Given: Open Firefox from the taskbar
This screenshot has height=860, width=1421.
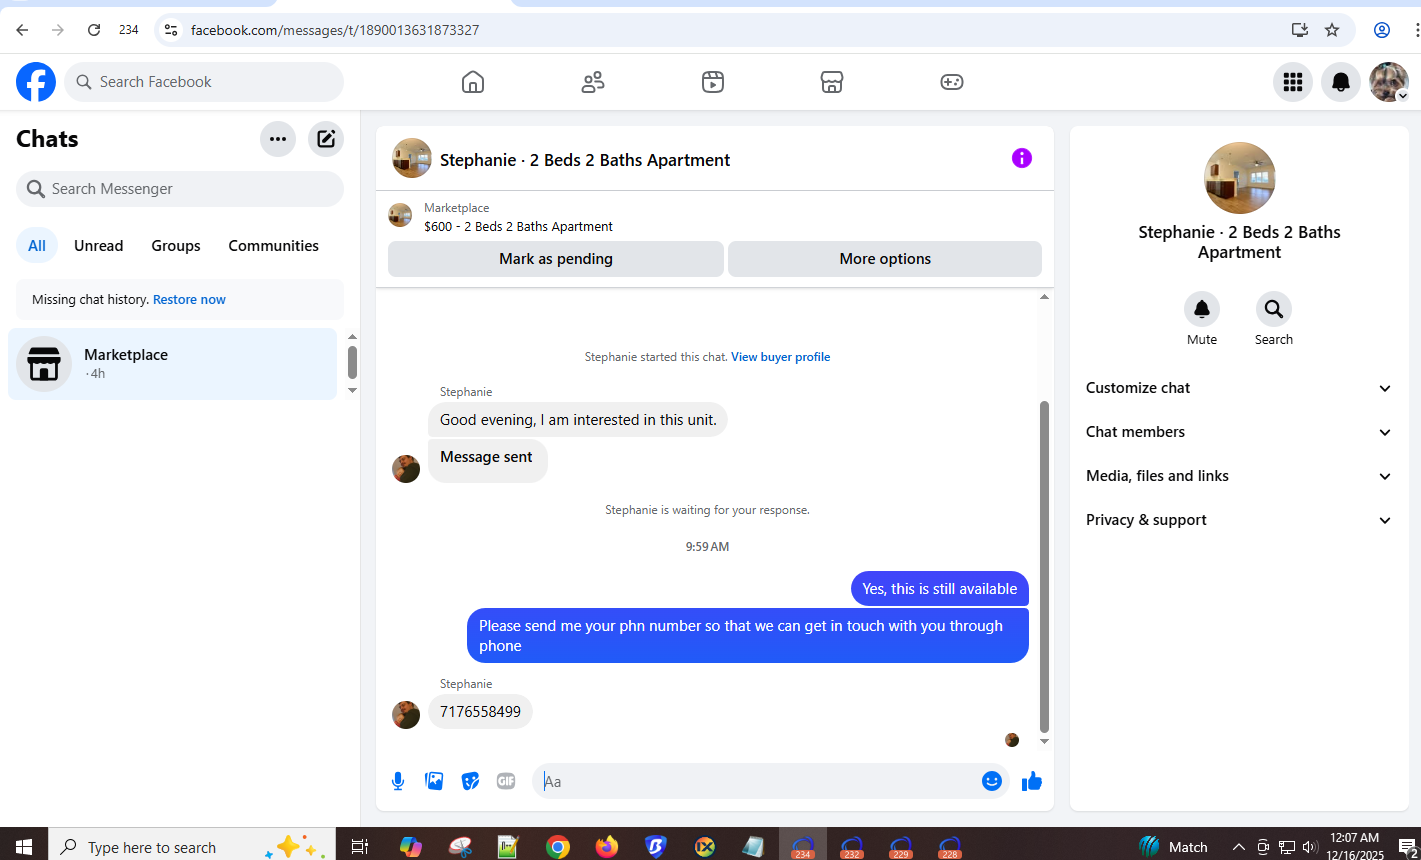Looking at the screenshot, I should coord(607,847).
